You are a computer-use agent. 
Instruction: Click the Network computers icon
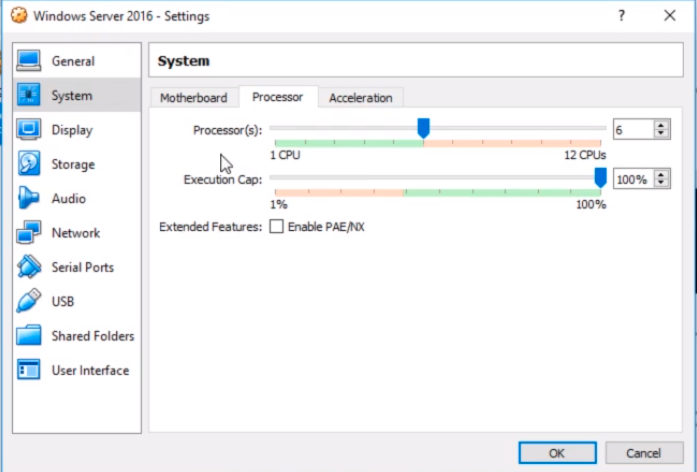point(29,232)
